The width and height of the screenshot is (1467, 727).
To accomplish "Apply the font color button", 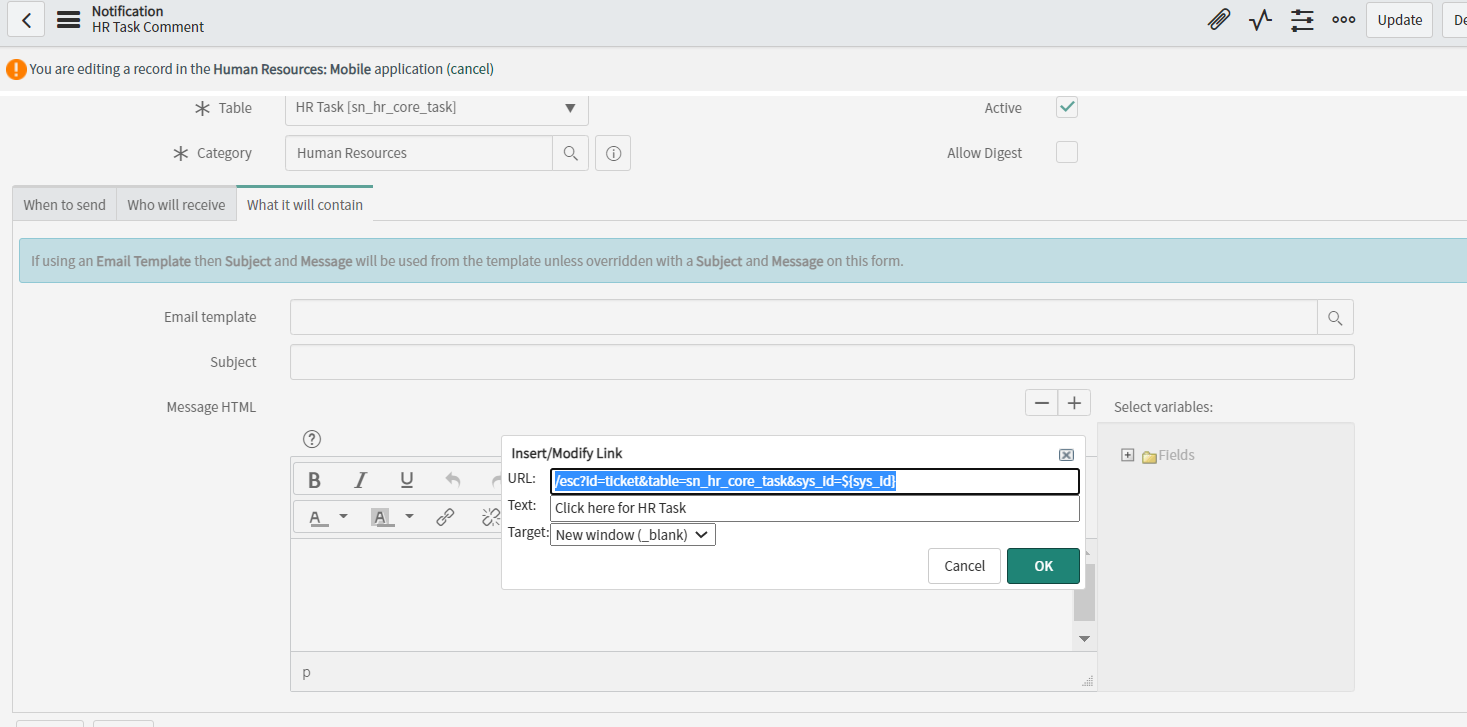I will point(317,517).
